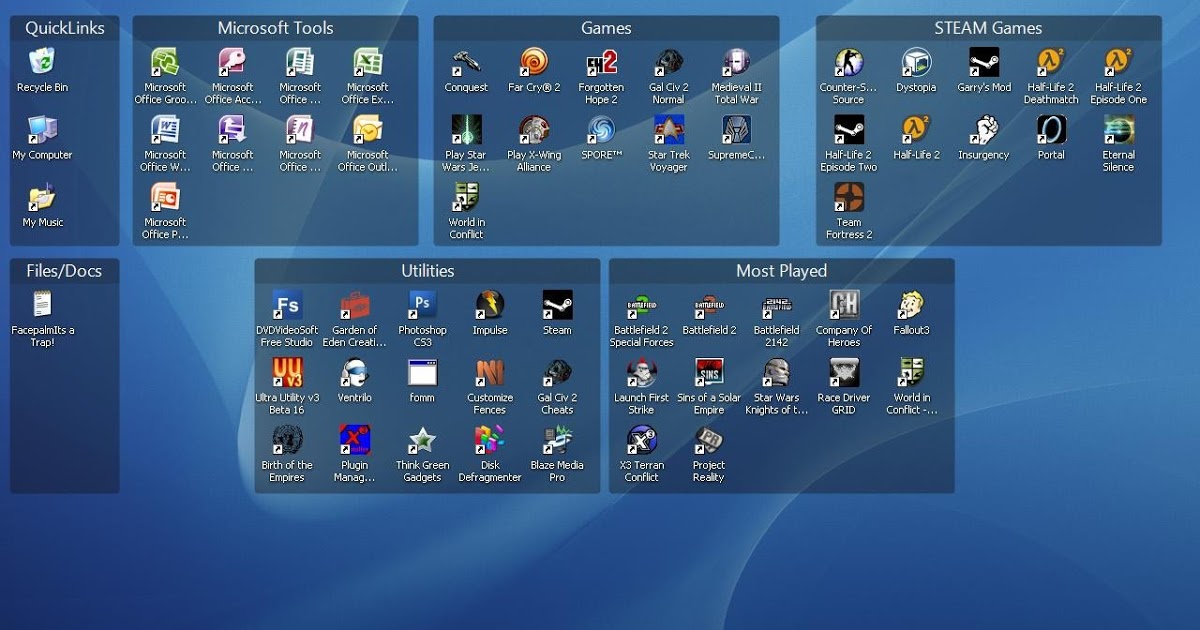Select the fomm icon
This screenshot has height=630, width=1200.
point(422,372)
